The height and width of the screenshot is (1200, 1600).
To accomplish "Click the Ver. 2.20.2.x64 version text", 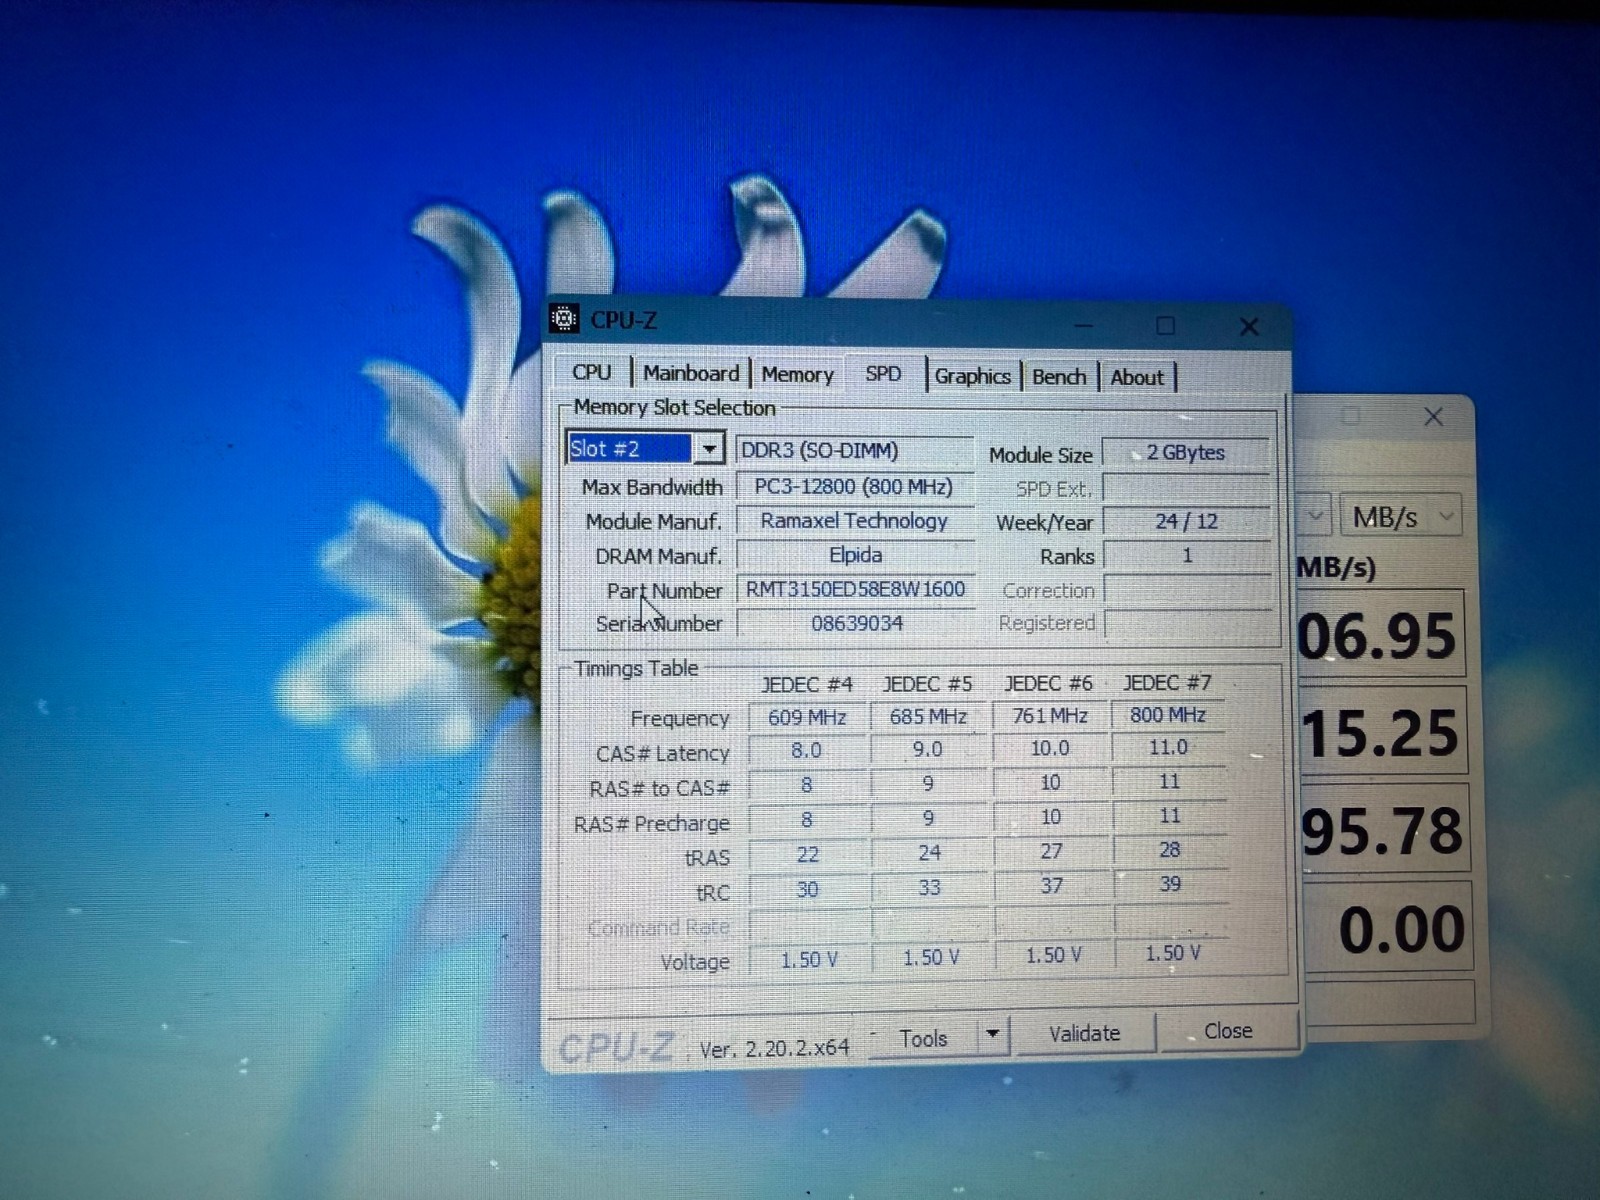I will pyautogui.click(x=774, y=1048).
